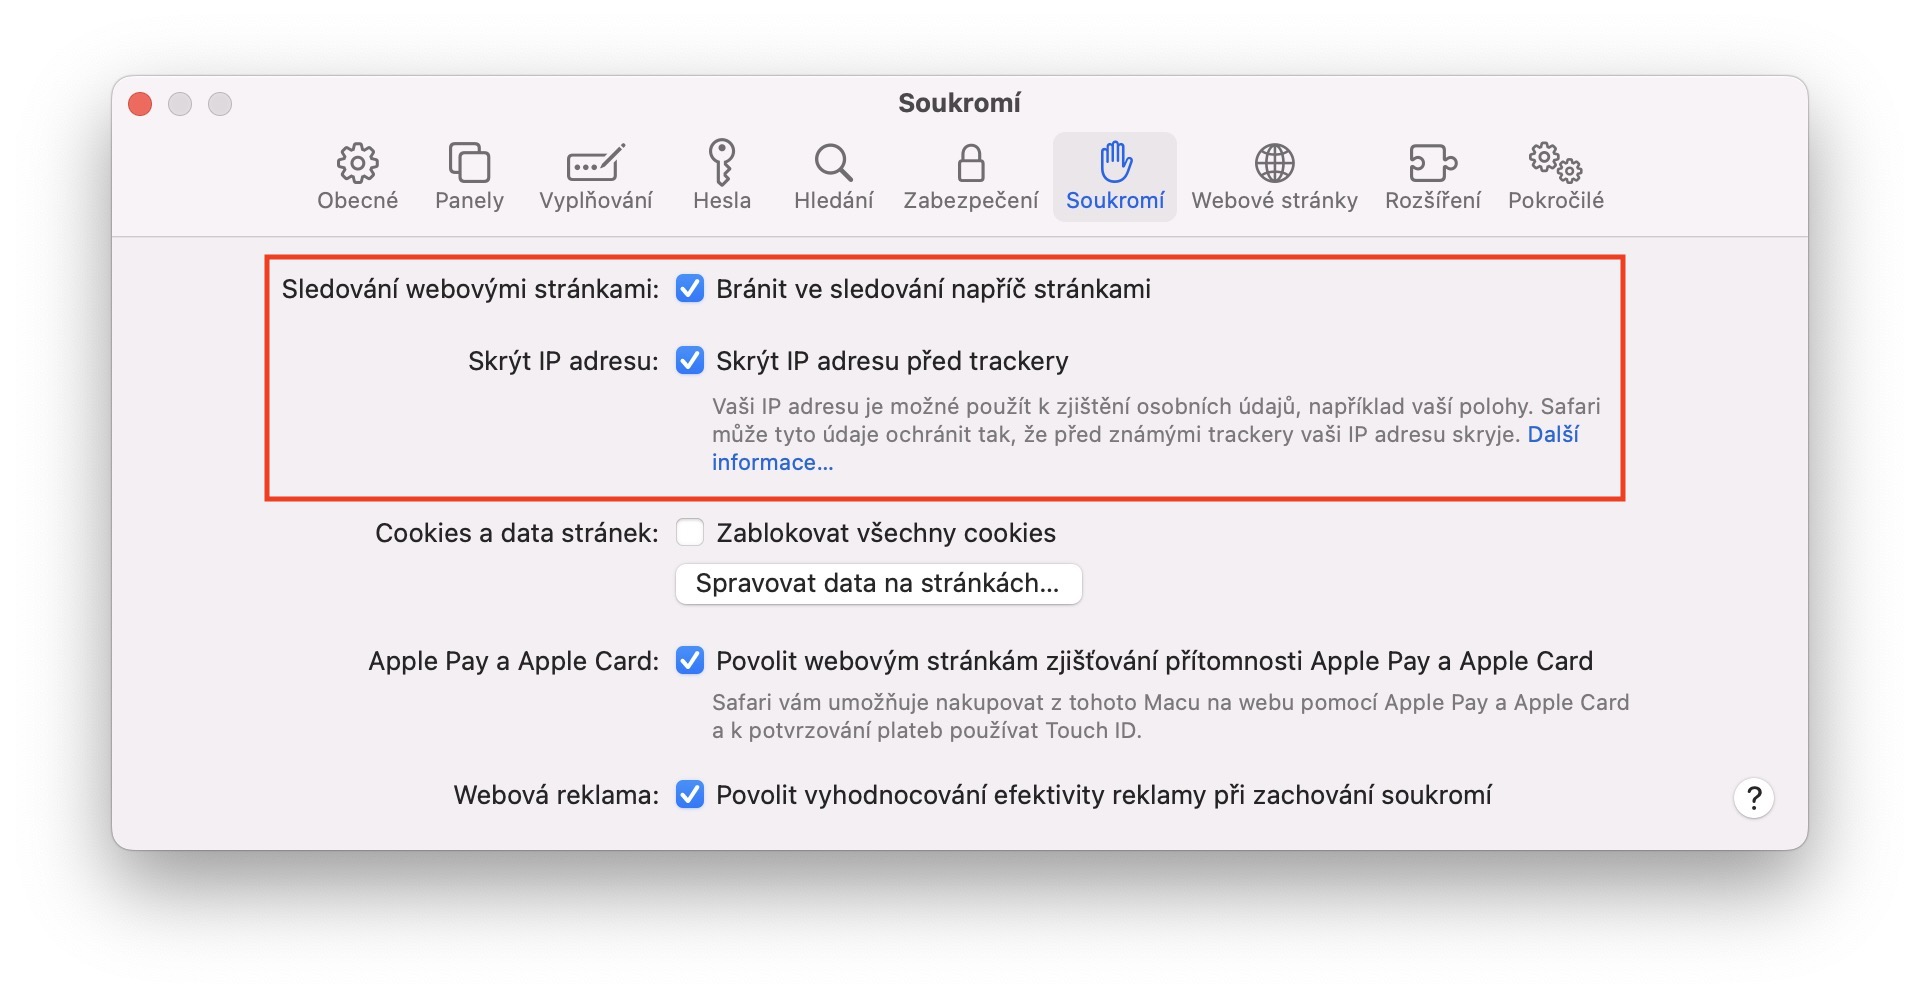Uncheck Skrýt IP adresu před trackery

pos(690,361)
